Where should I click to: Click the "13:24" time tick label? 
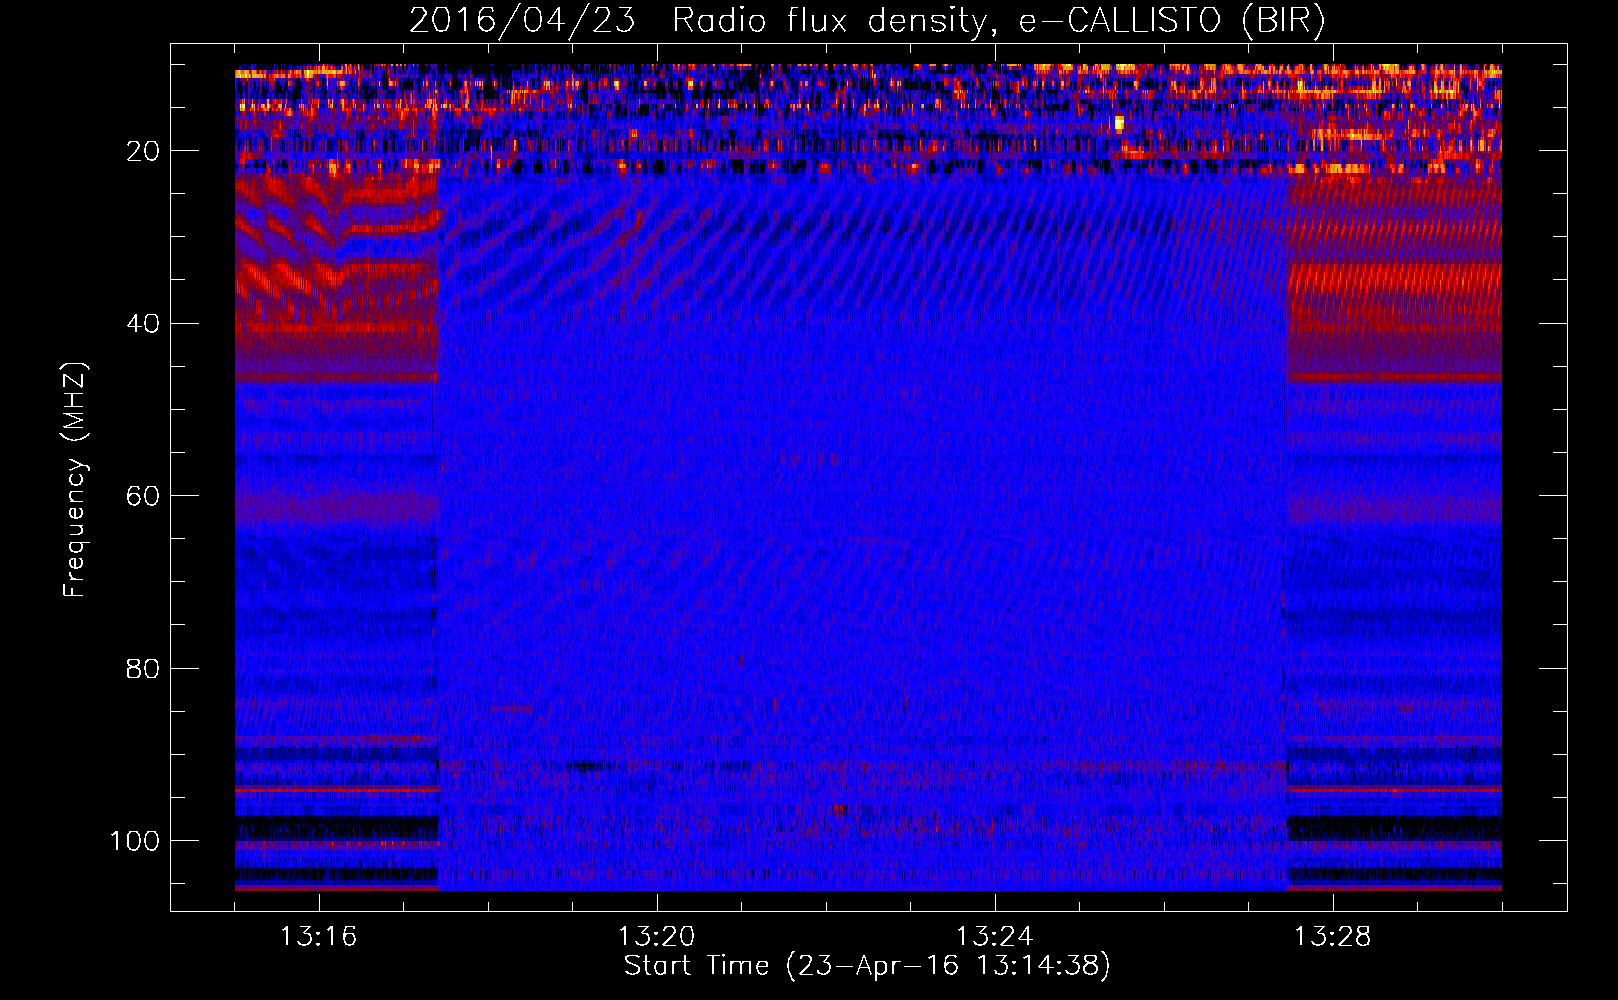pos(994,937)
